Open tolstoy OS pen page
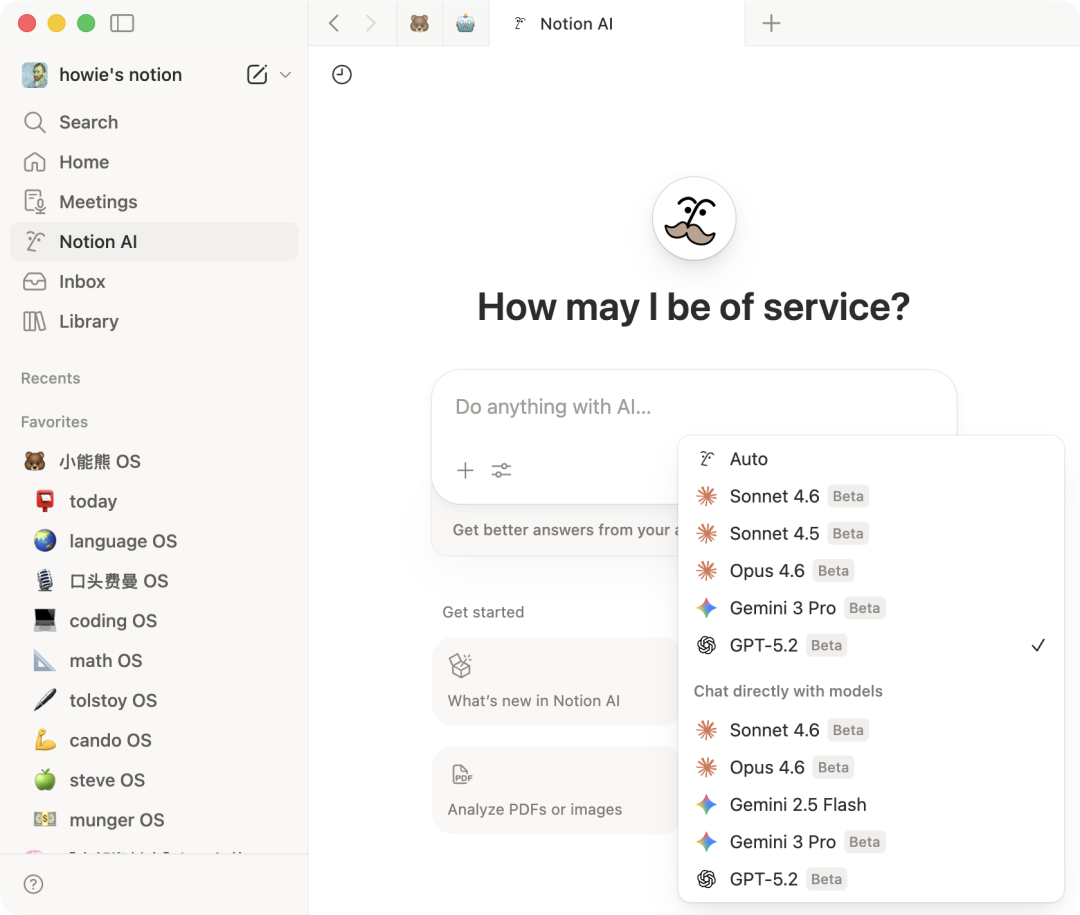The width and height of the screenshot is (1080, 915). click(154, 701)
